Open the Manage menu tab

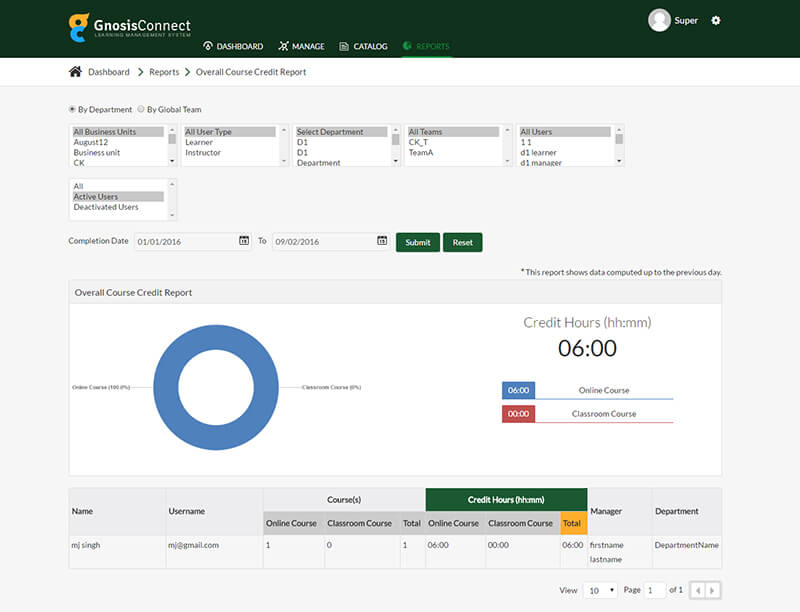click(x=301, y=46)
